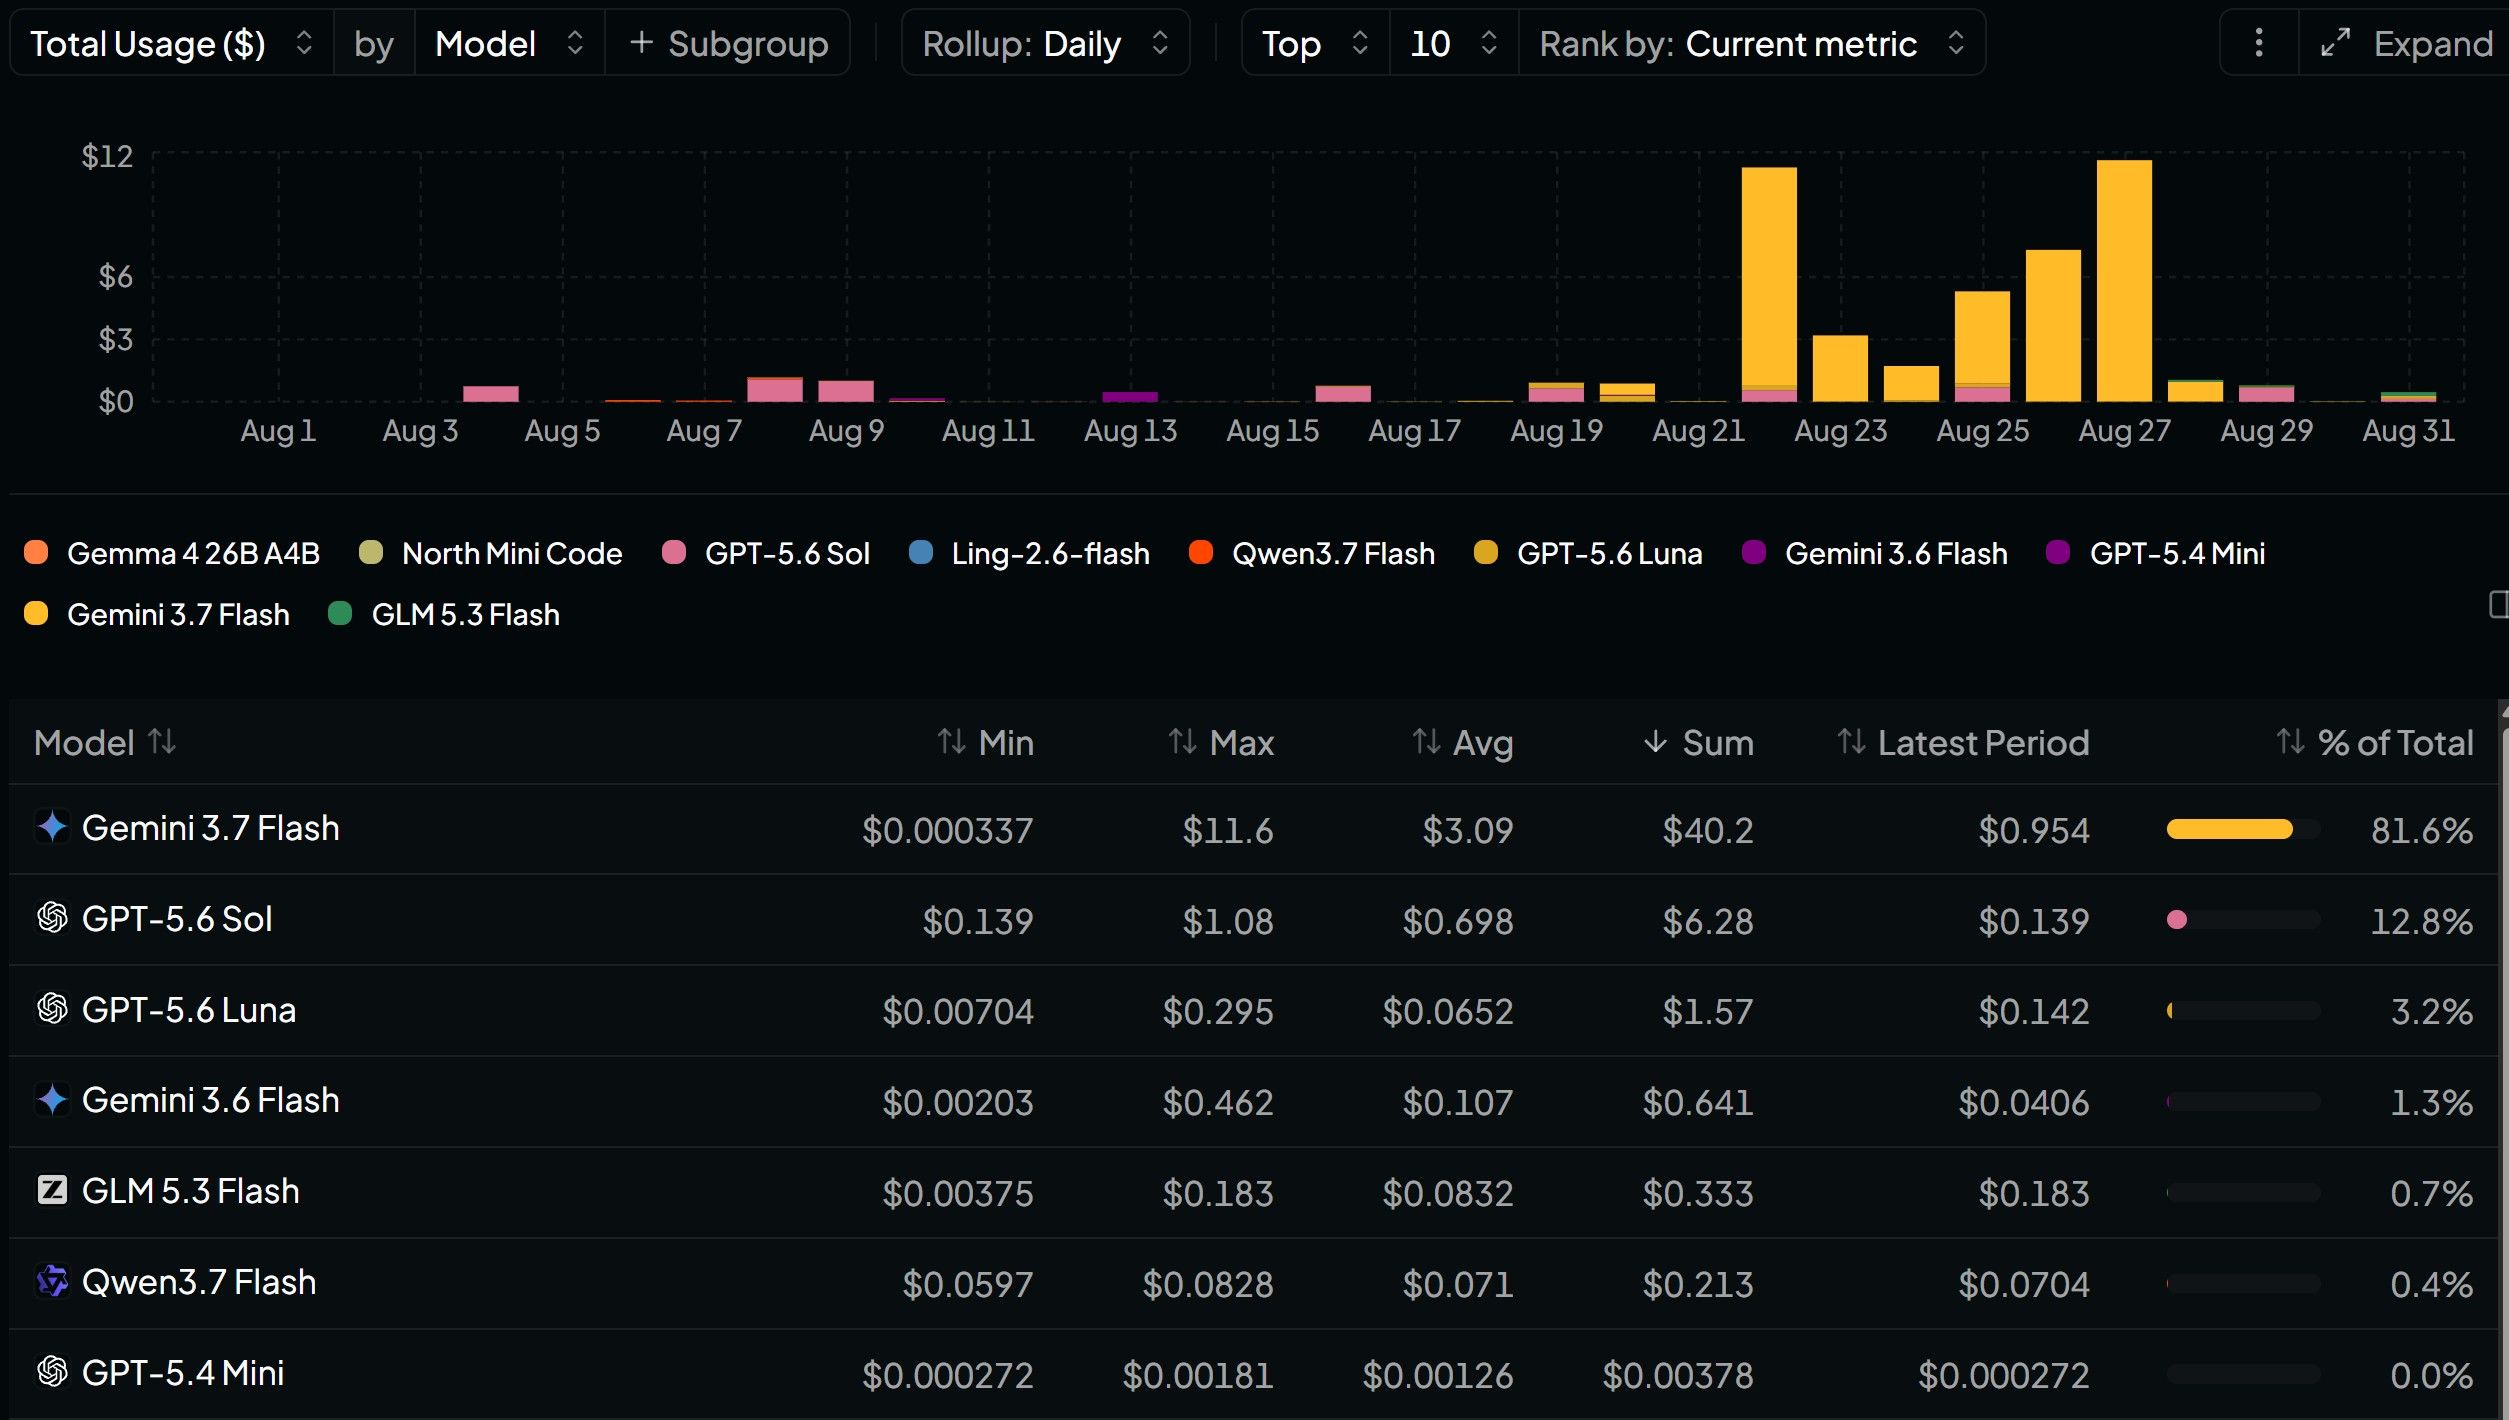
Task: Click the $1.57 Sum value
Action: [1708, 1012]
